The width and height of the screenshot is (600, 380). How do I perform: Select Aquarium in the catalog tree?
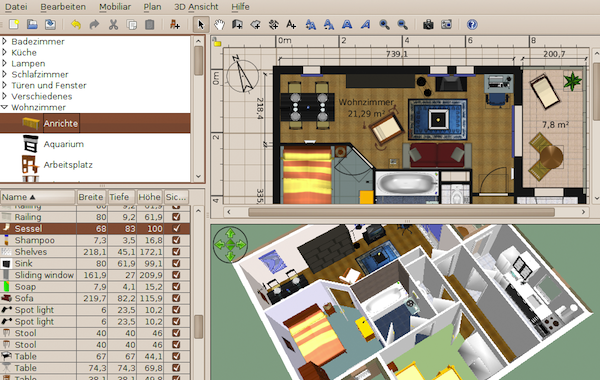tap(64, 144)
